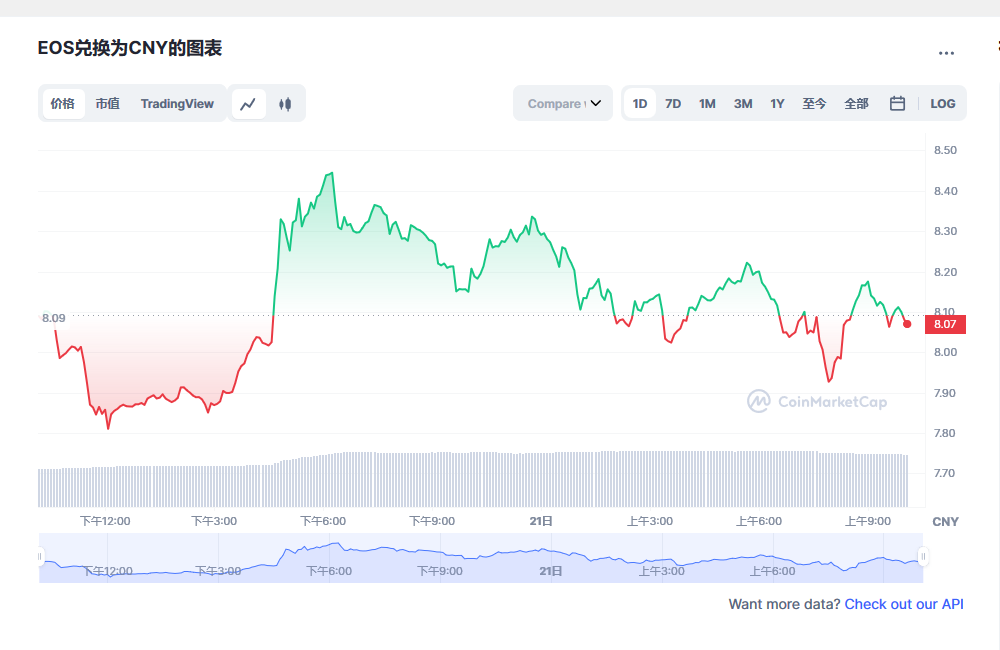
Task: Toggle LOG scale on chart
Action: (x=942, y=103)
